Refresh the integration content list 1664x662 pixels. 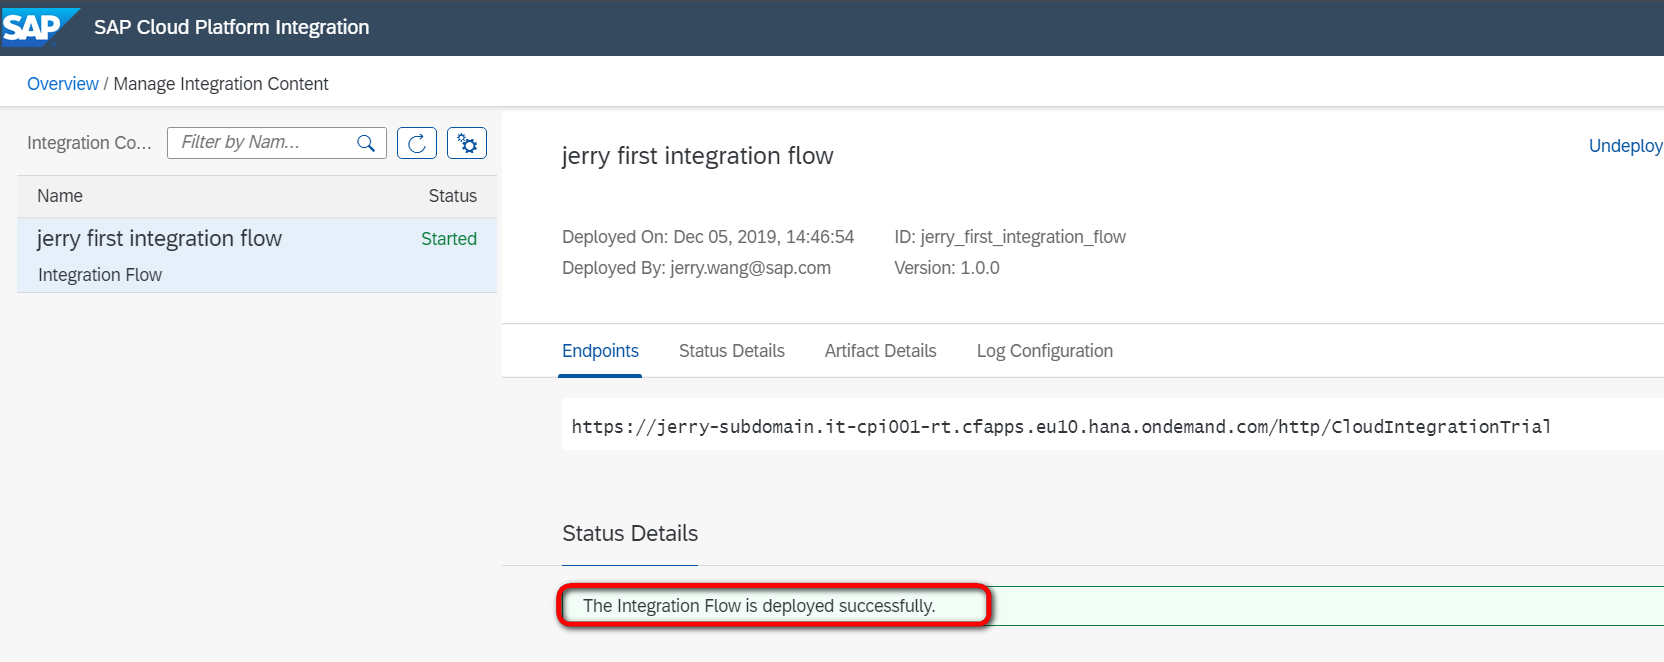pos(417,143)
